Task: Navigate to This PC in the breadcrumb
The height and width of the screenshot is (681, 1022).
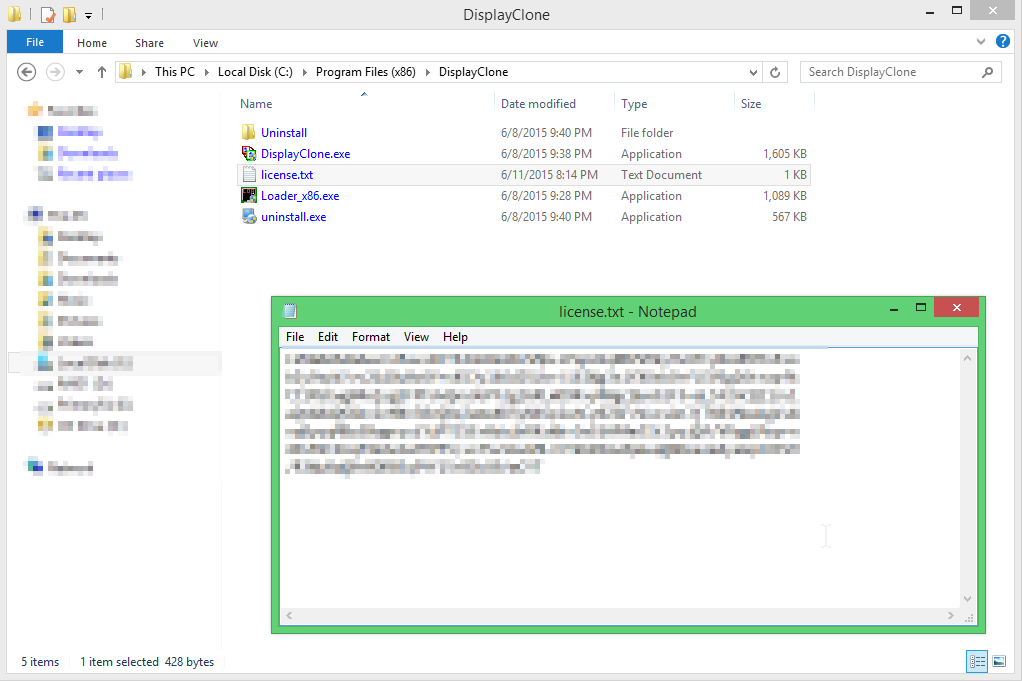Action: pyautogui.click(x=175, y=72)
